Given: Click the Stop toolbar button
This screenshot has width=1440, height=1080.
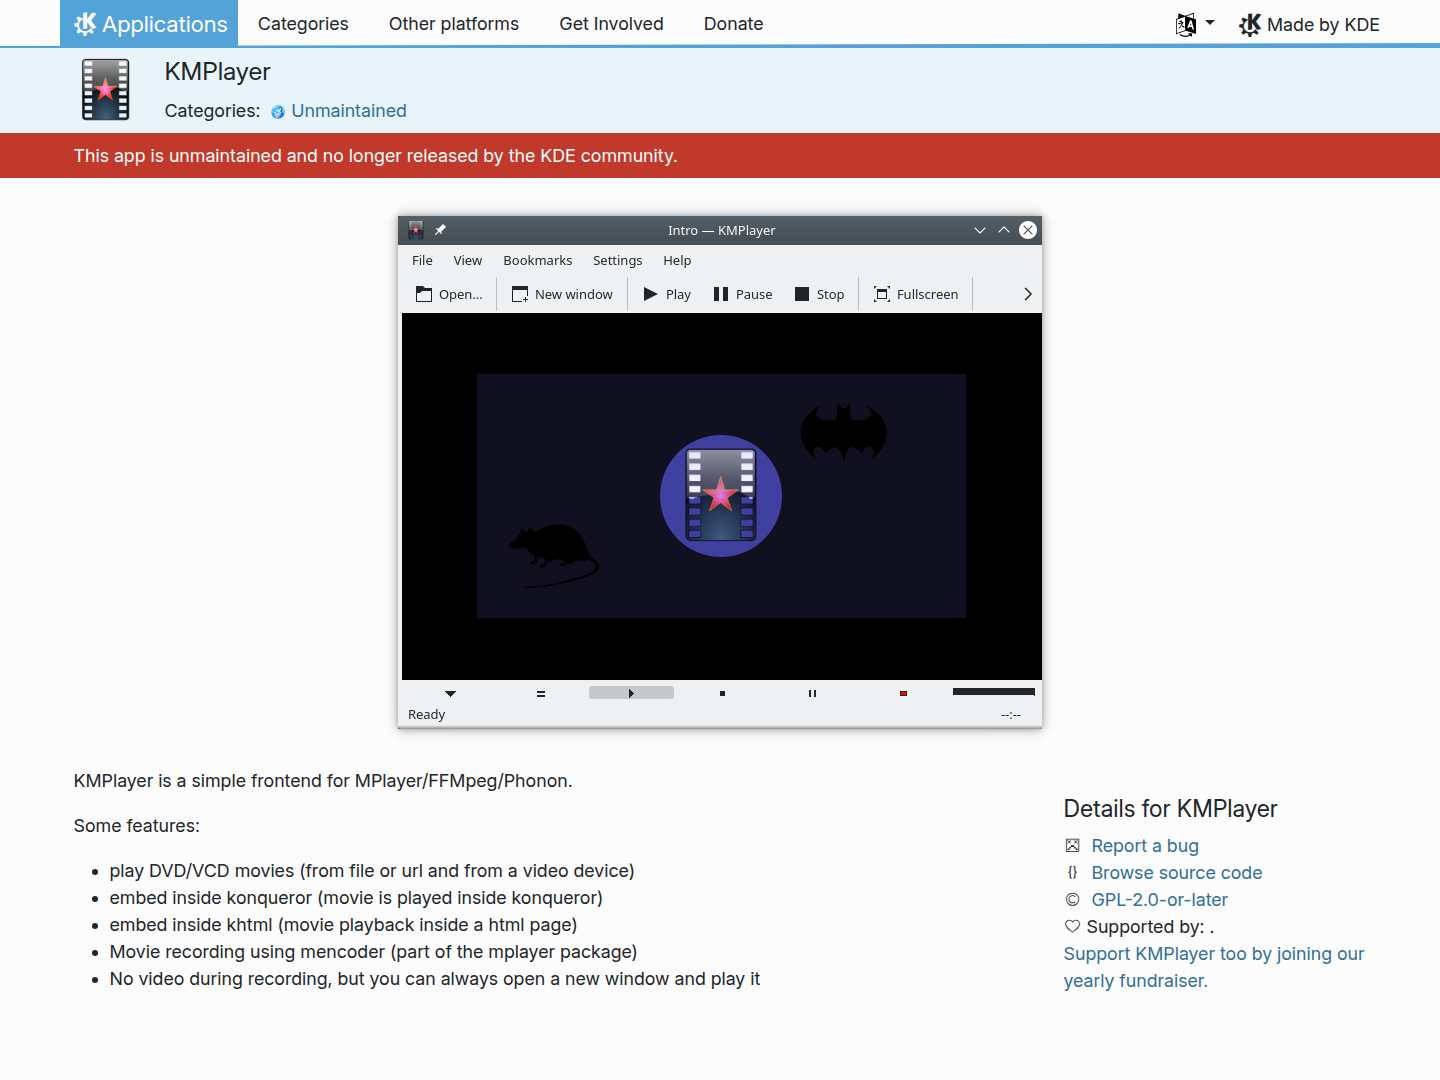Looking at the screenshot, I should [x=820, y=294].
